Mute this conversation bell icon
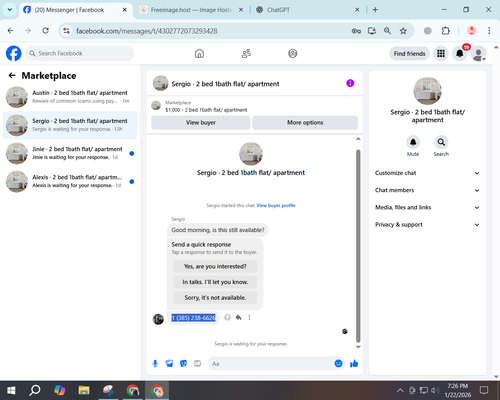The image size is (500, 400). click(413, 142)
